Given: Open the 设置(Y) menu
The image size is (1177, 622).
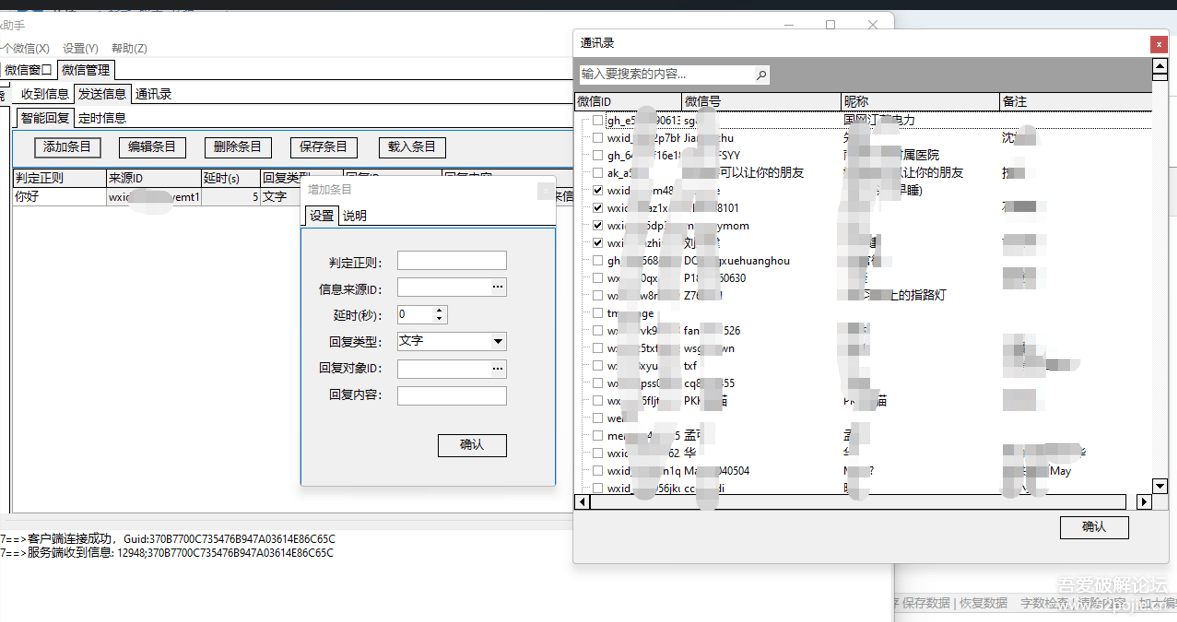Looking at the screenshot, I should coord(80,48).
